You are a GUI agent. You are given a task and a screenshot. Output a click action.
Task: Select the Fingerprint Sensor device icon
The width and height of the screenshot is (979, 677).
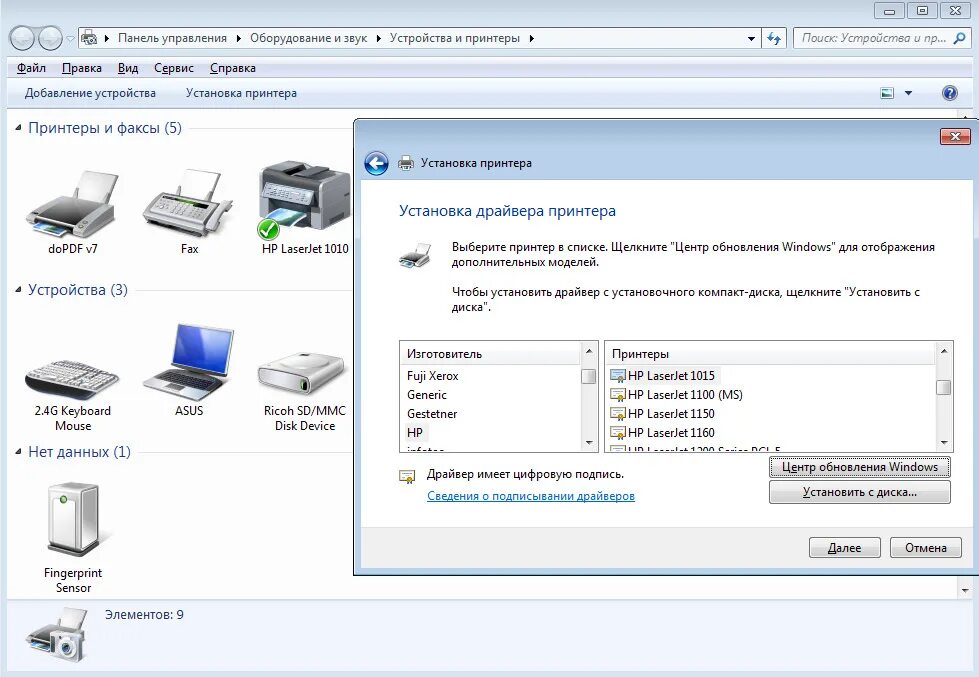point(73,520)
